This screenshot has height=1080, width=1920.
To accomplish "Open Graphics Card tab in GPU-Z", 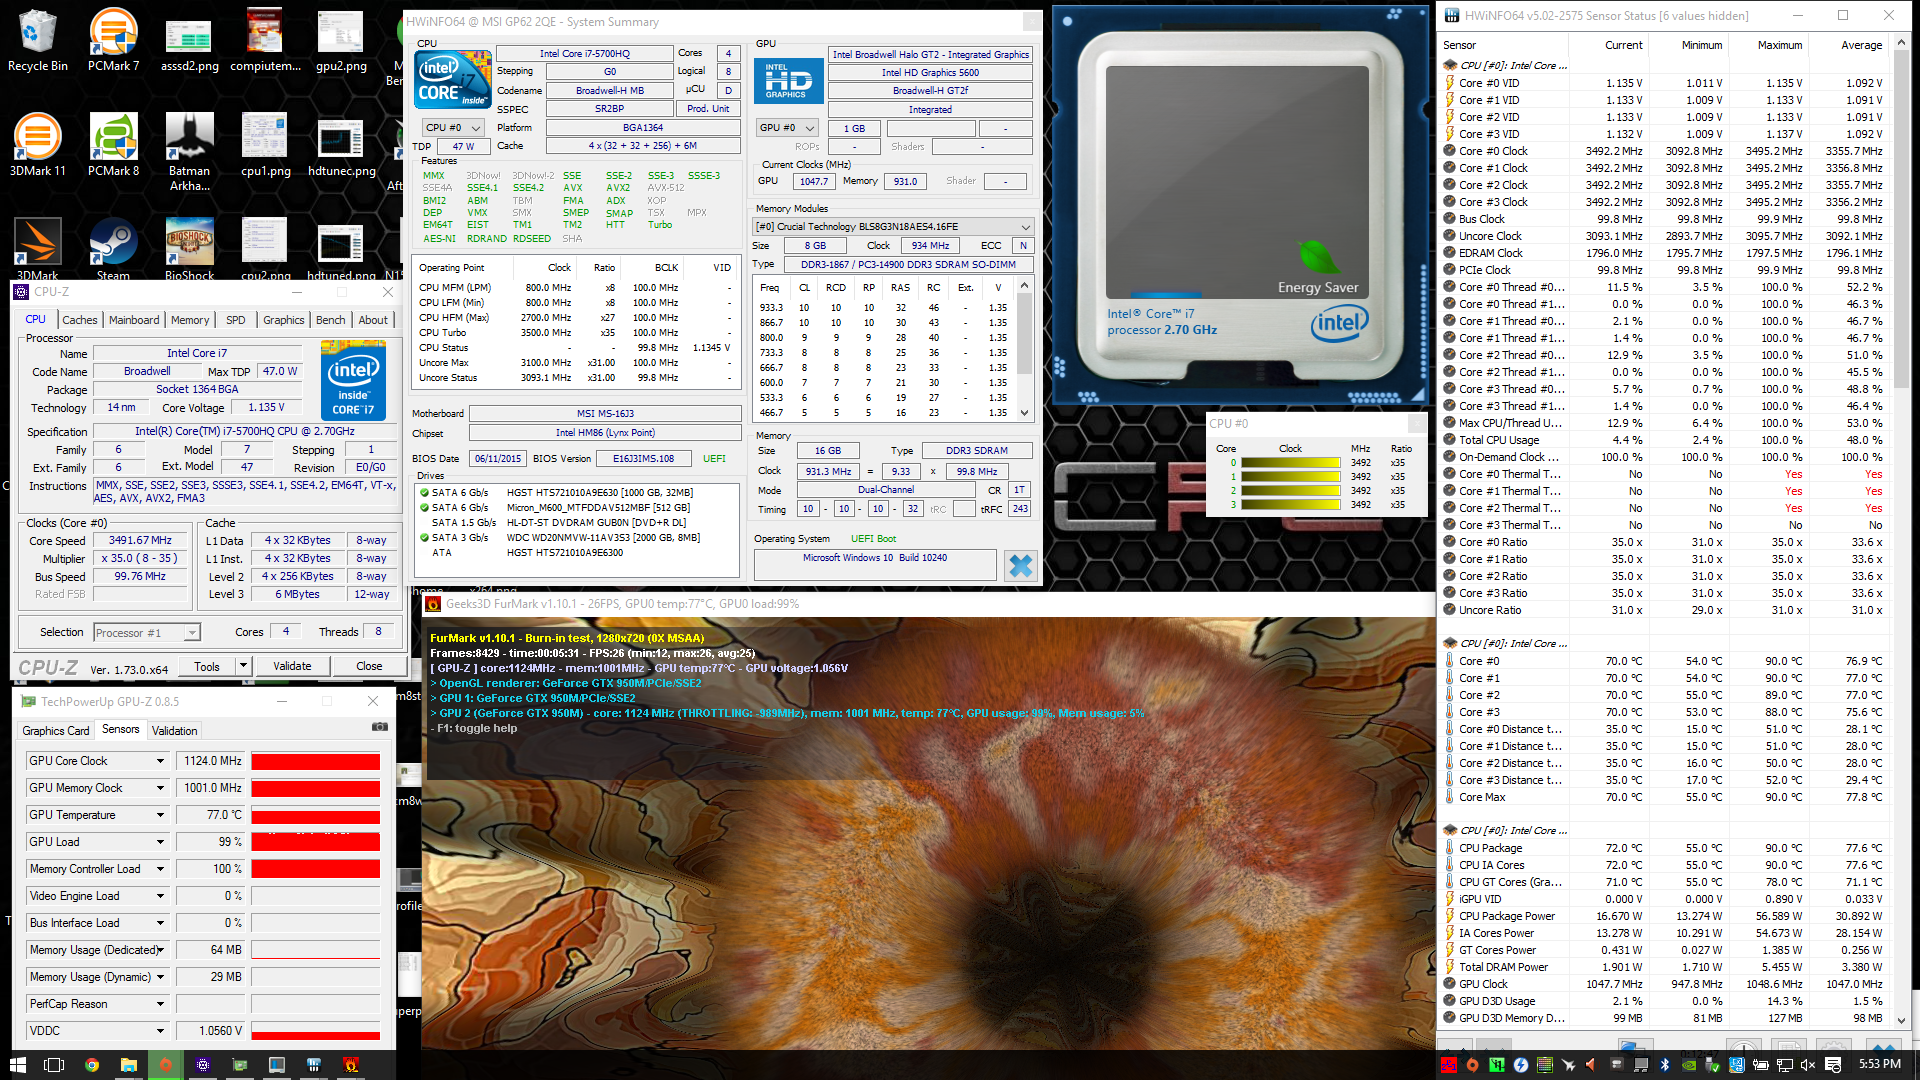I will [x=56, y=731].
